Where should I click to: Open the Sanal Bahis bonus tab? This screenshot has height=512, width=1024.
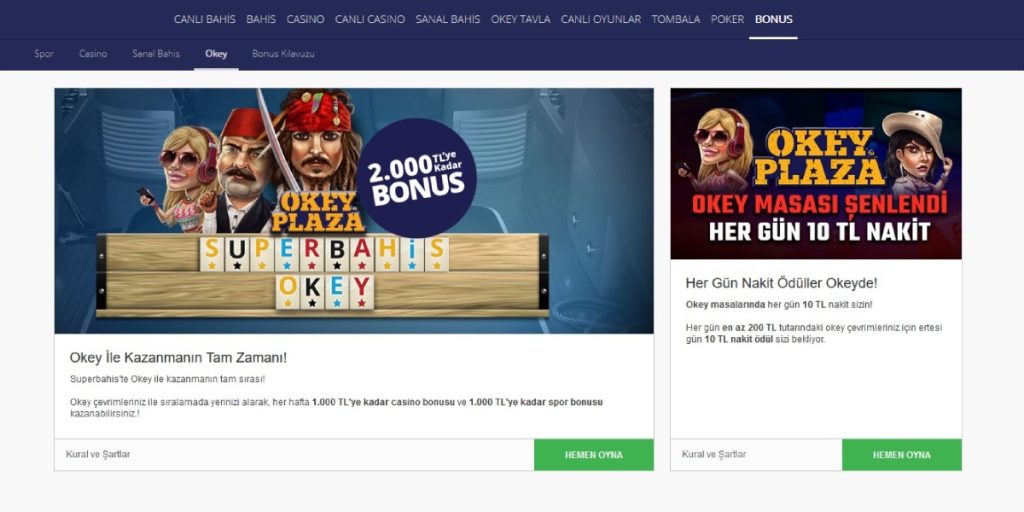pos(155,54)
